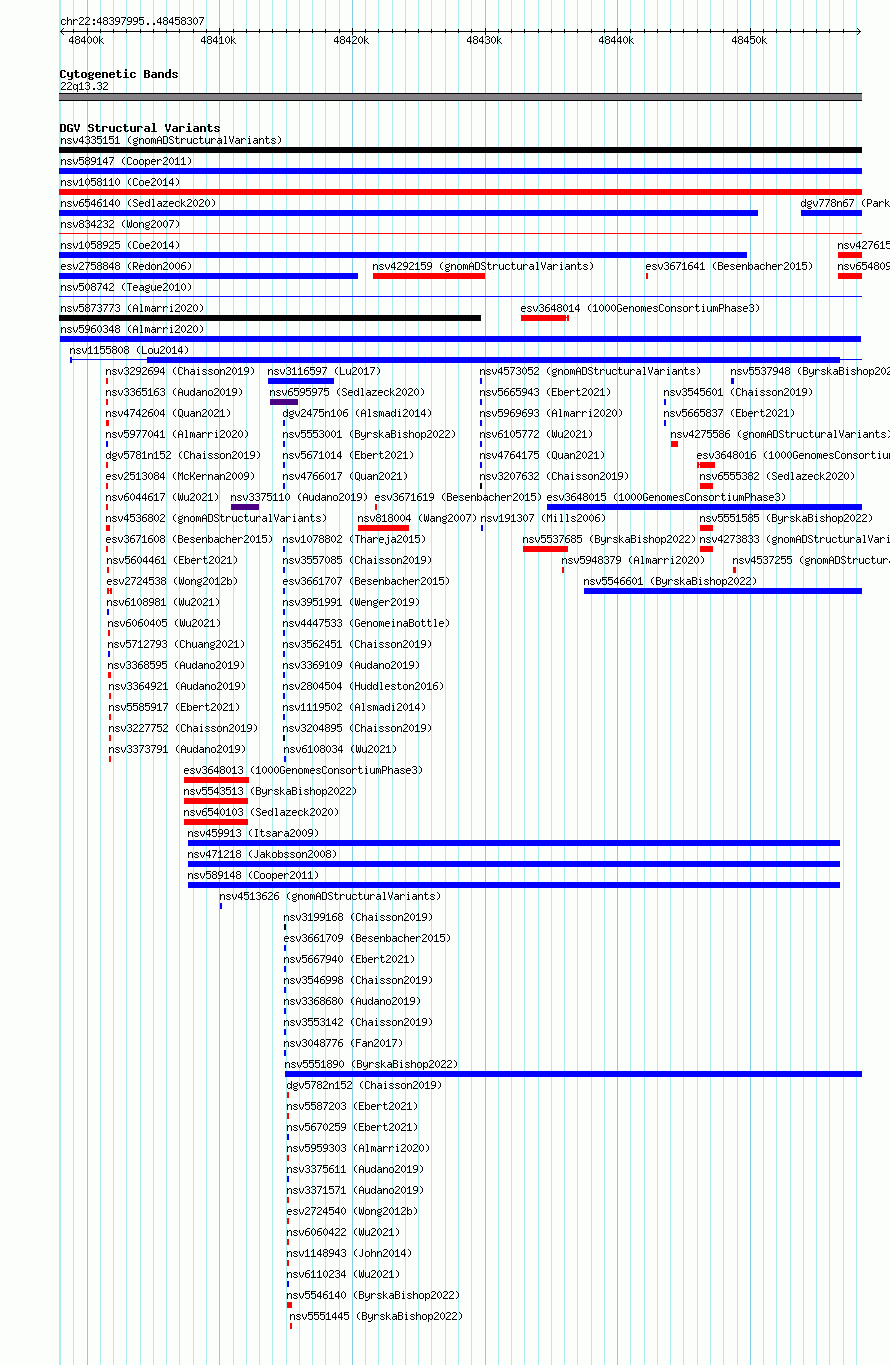The width and height of the screenshot is (890, 1365).
Task: Click nsv5546140 (ByrskaBishop2022) label
Action: [373, 1295]
